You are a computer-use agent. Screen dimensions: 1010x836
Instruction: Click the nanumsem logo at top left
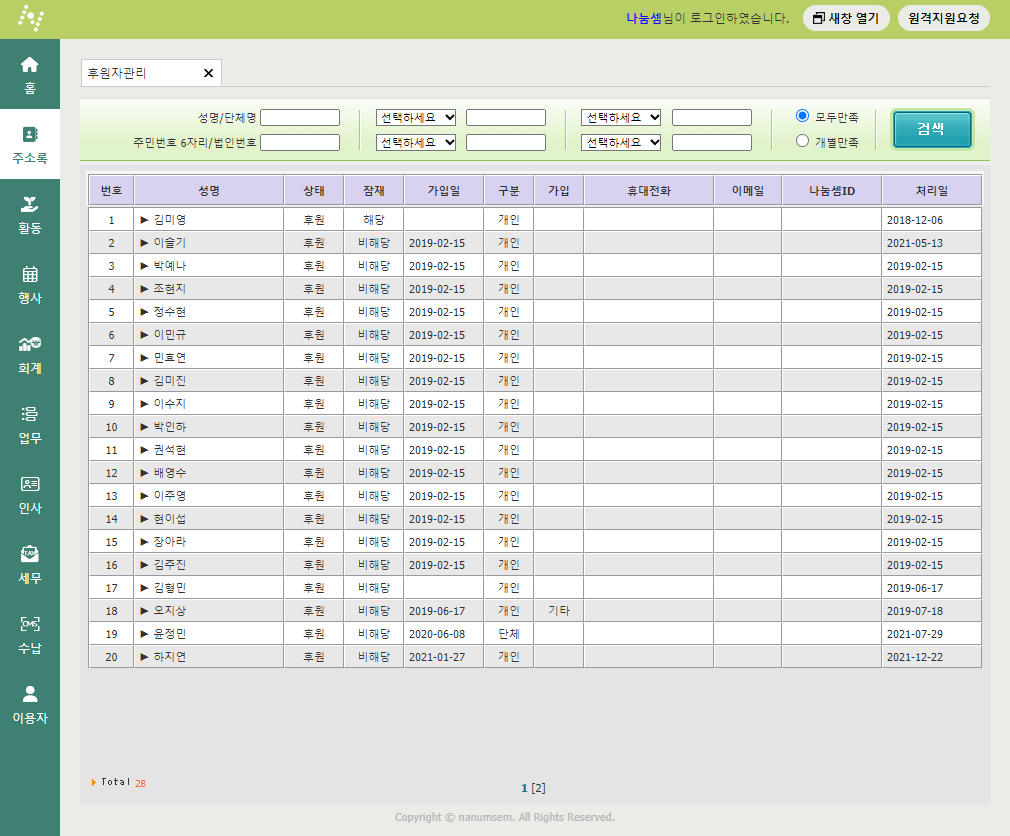(30, 18)
